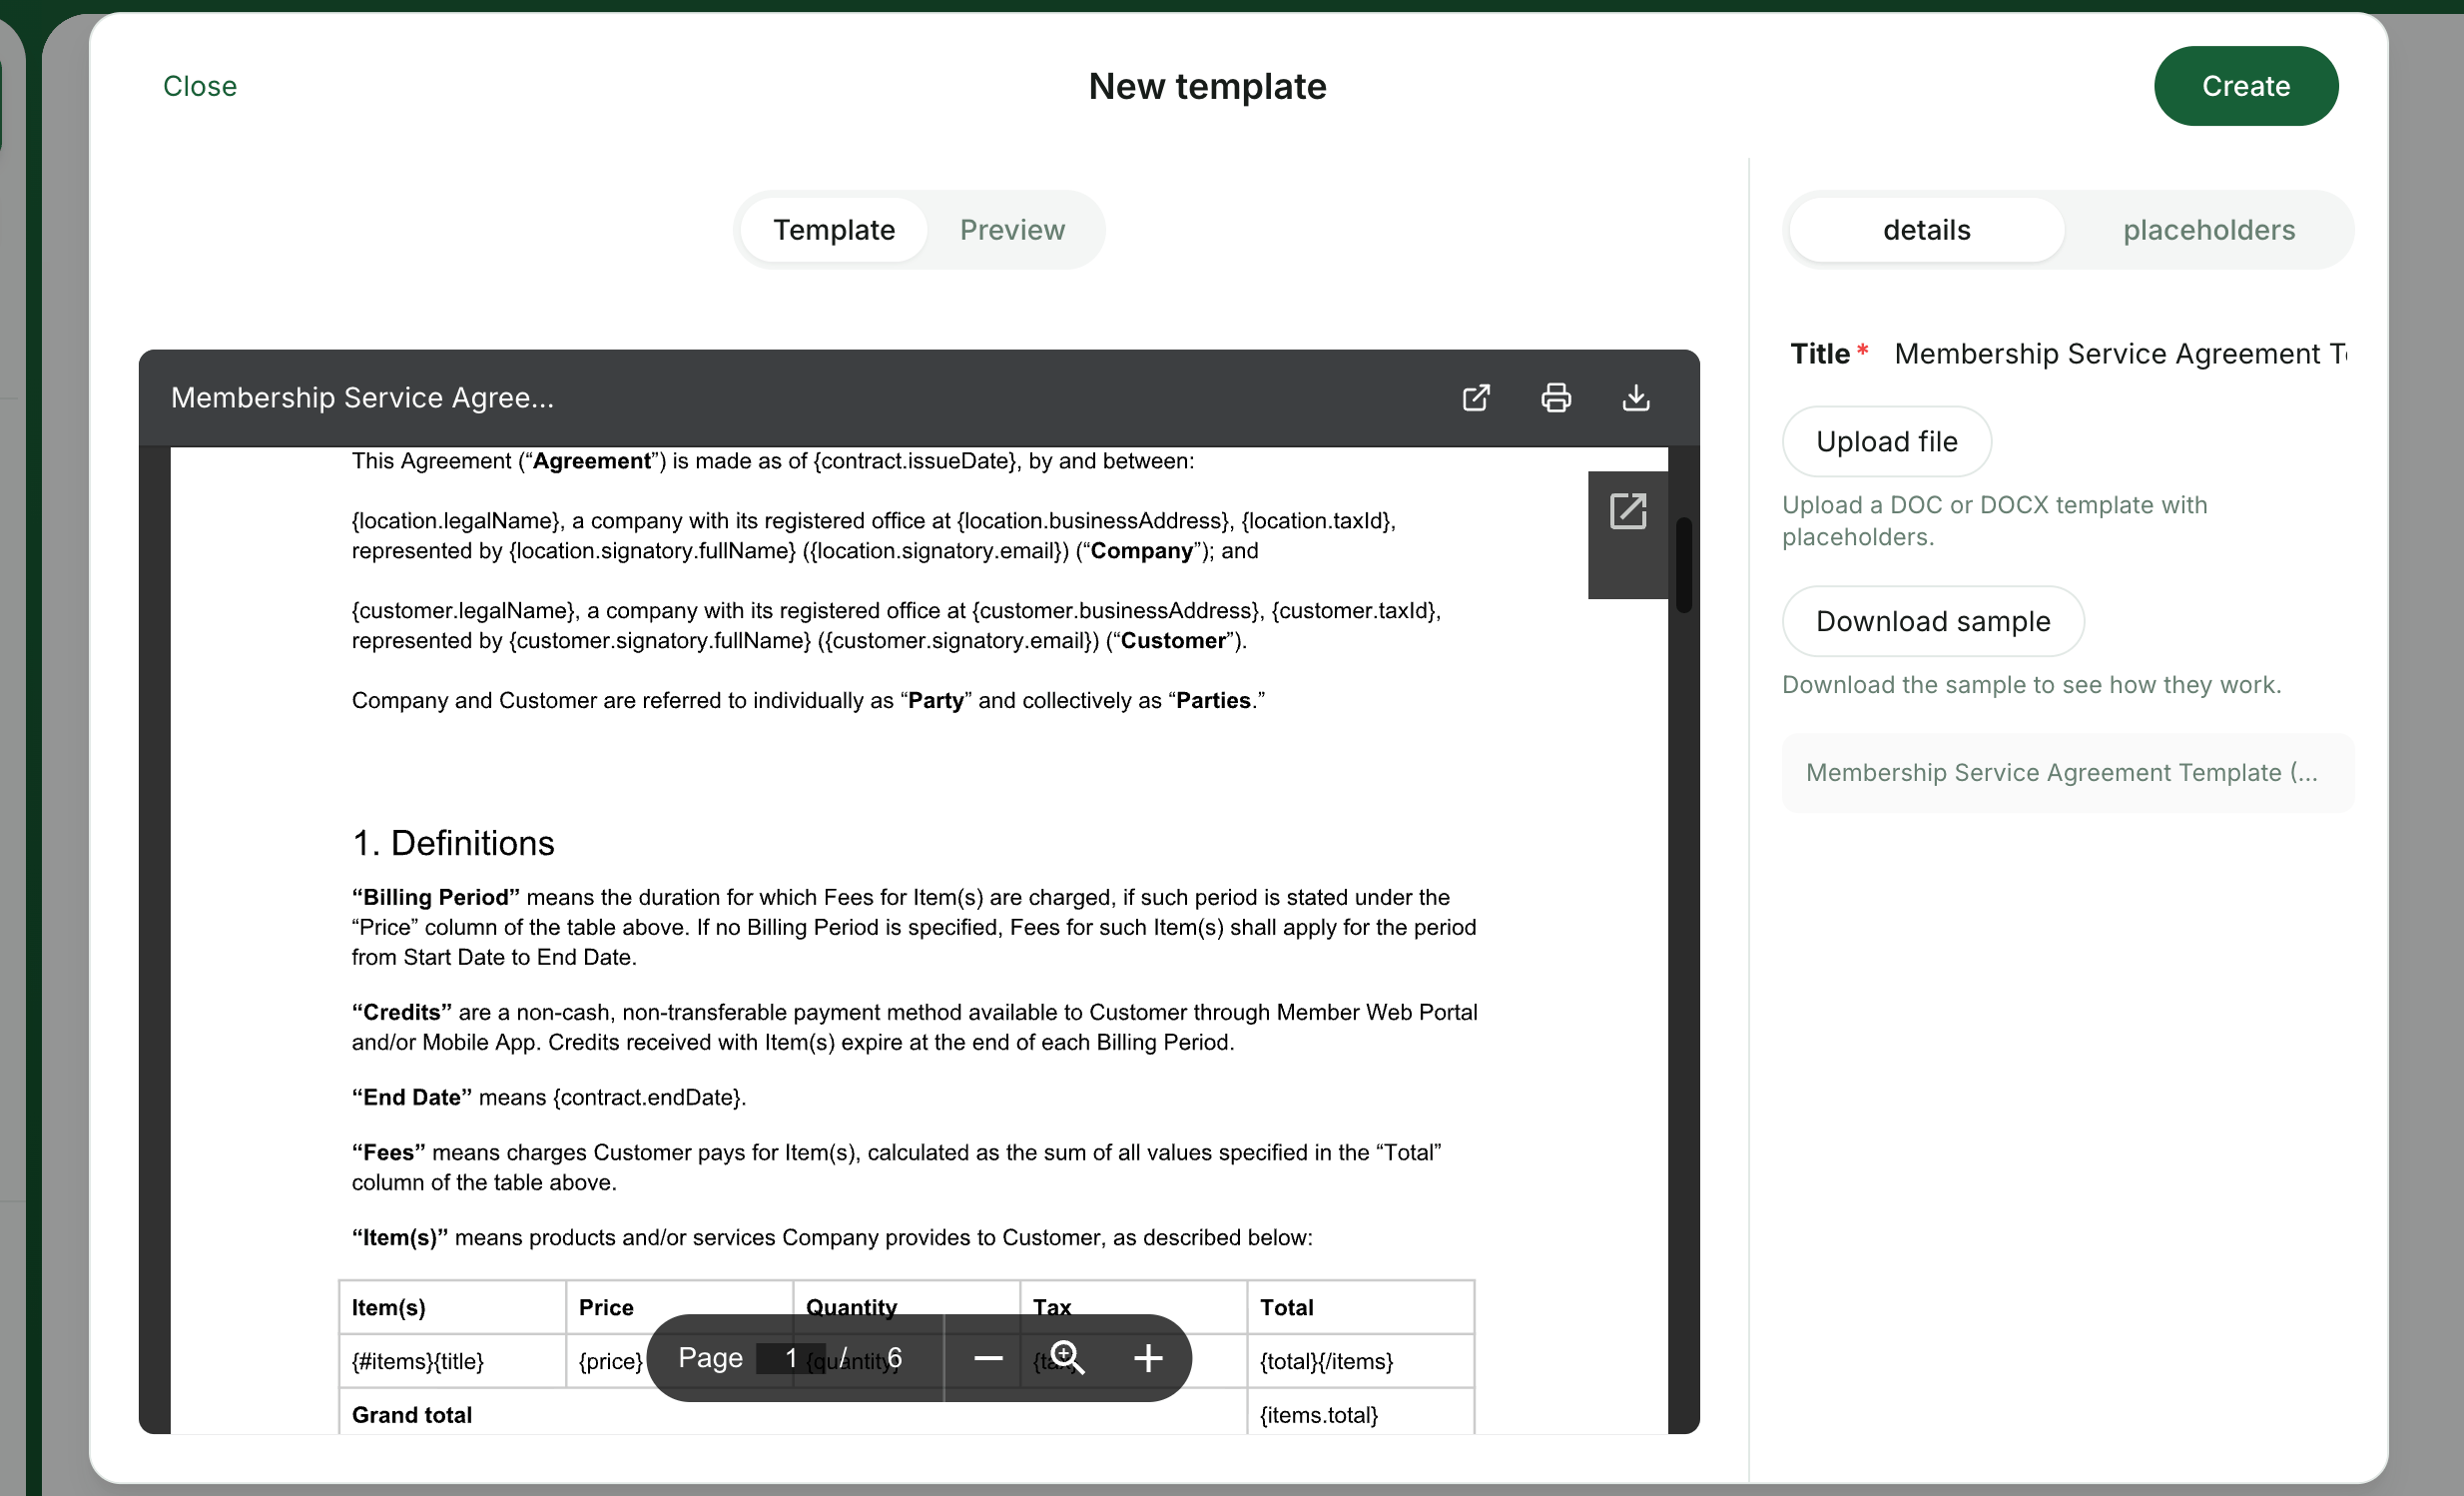This screenshot has width=2464, height=1496.
Task: Switch to the Template tab
Action: tap(834, 230)
